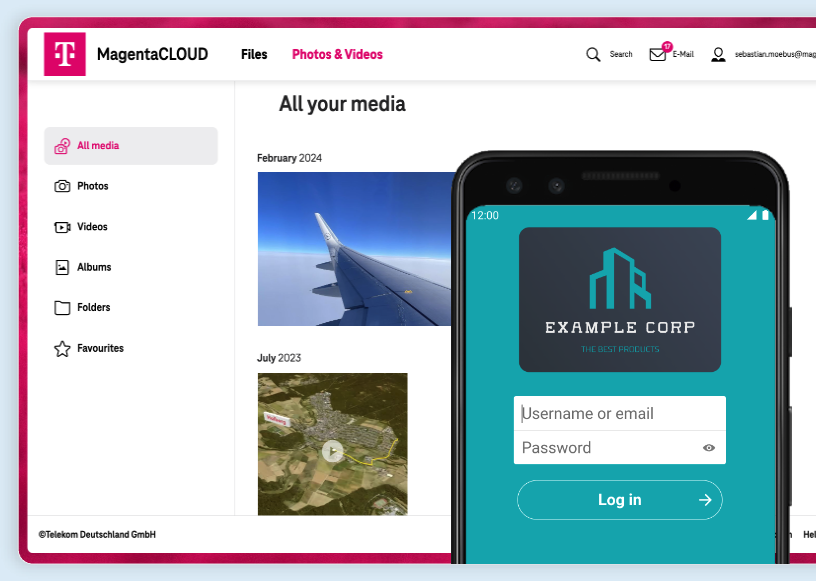Click the Password input field
The height and width of the screenshot is (581, 816).
coord(619,448)
